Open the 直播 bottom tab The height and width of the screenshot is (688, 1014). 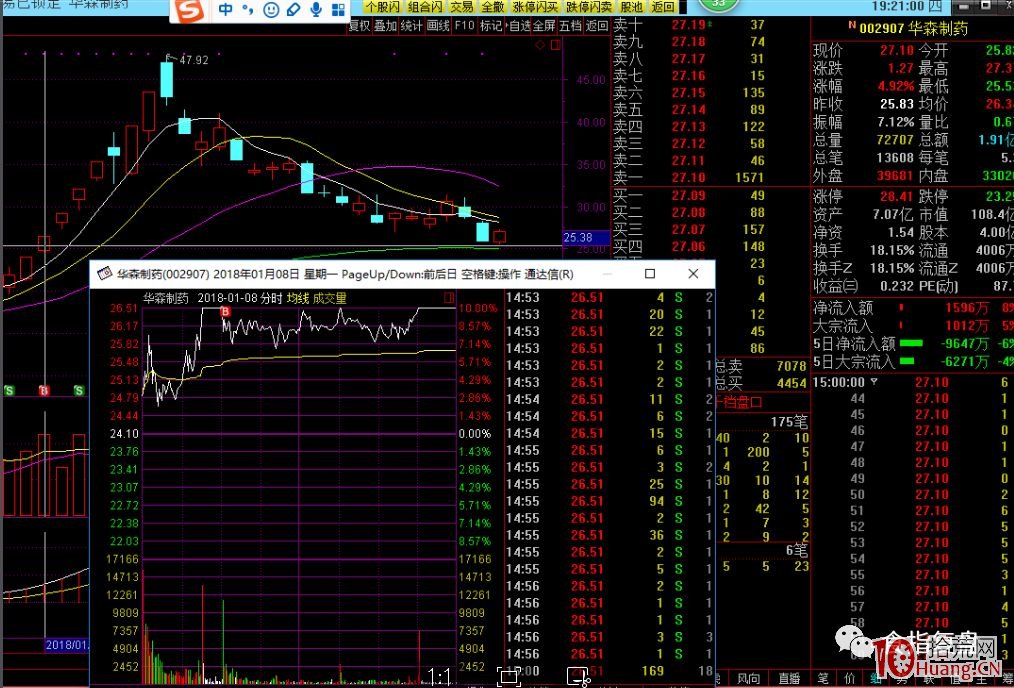pyautogui.click(x=789, y=680)
